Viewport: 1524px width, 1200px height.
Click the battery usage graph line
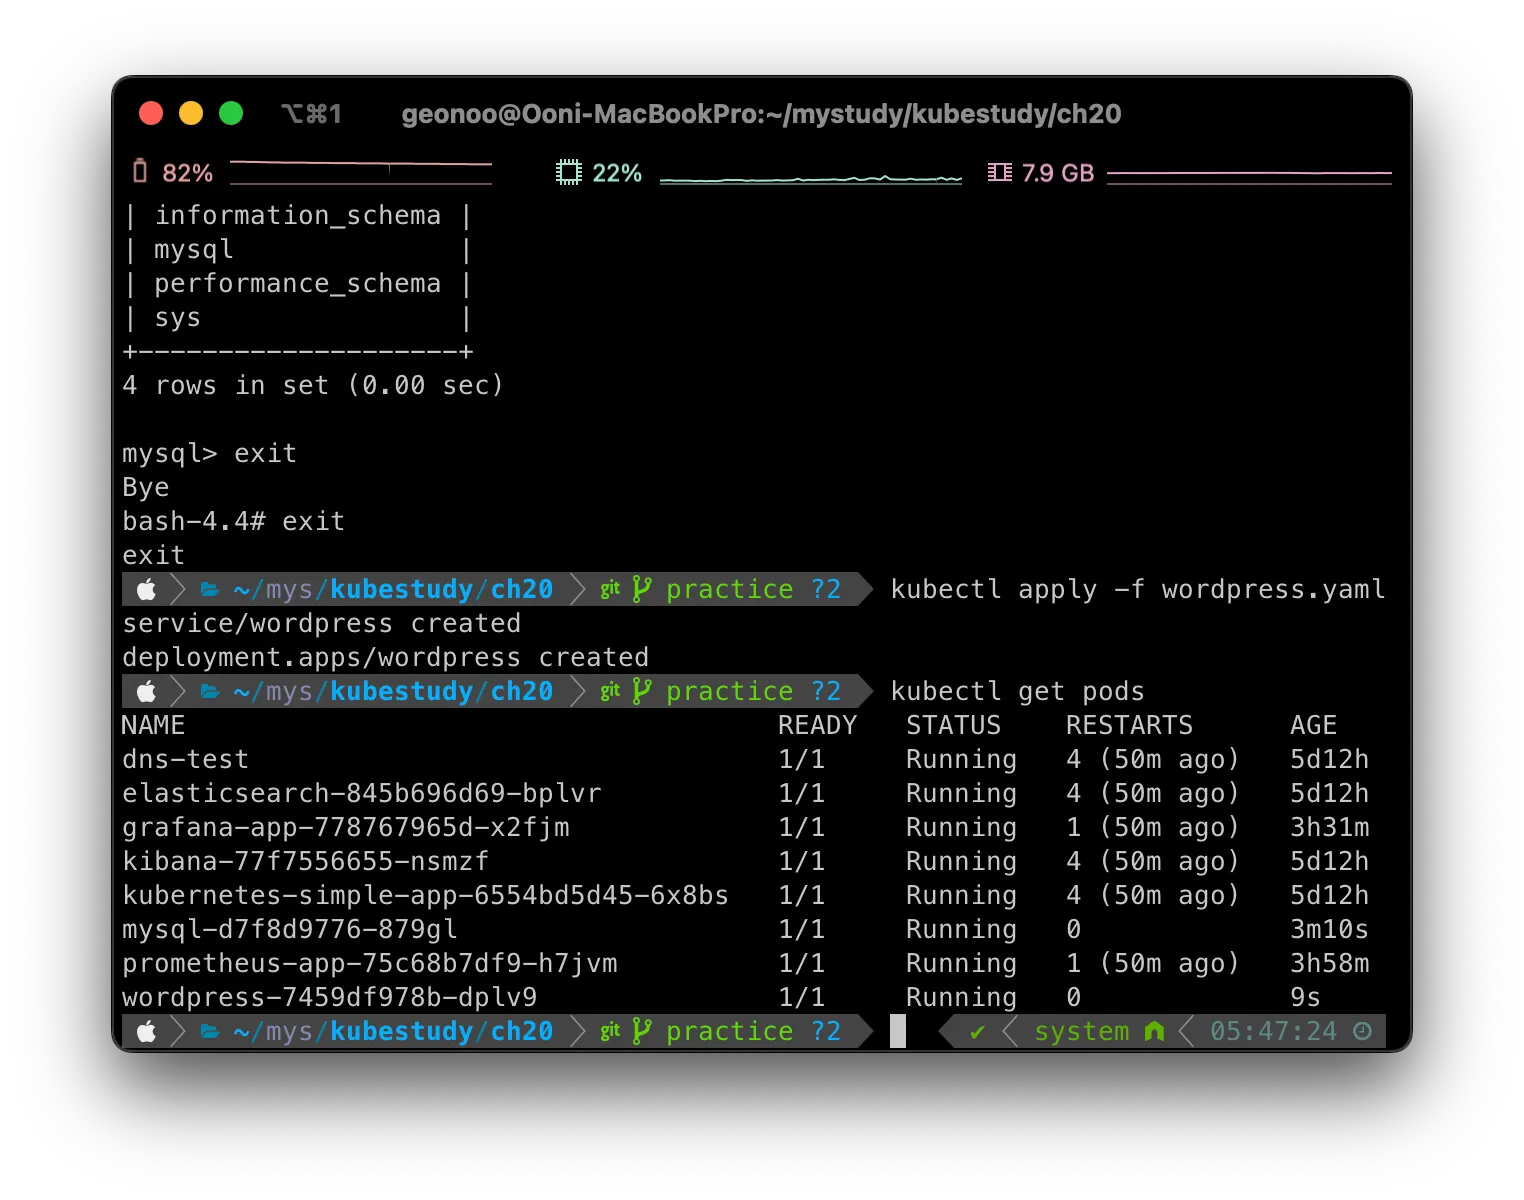point(361,172)
